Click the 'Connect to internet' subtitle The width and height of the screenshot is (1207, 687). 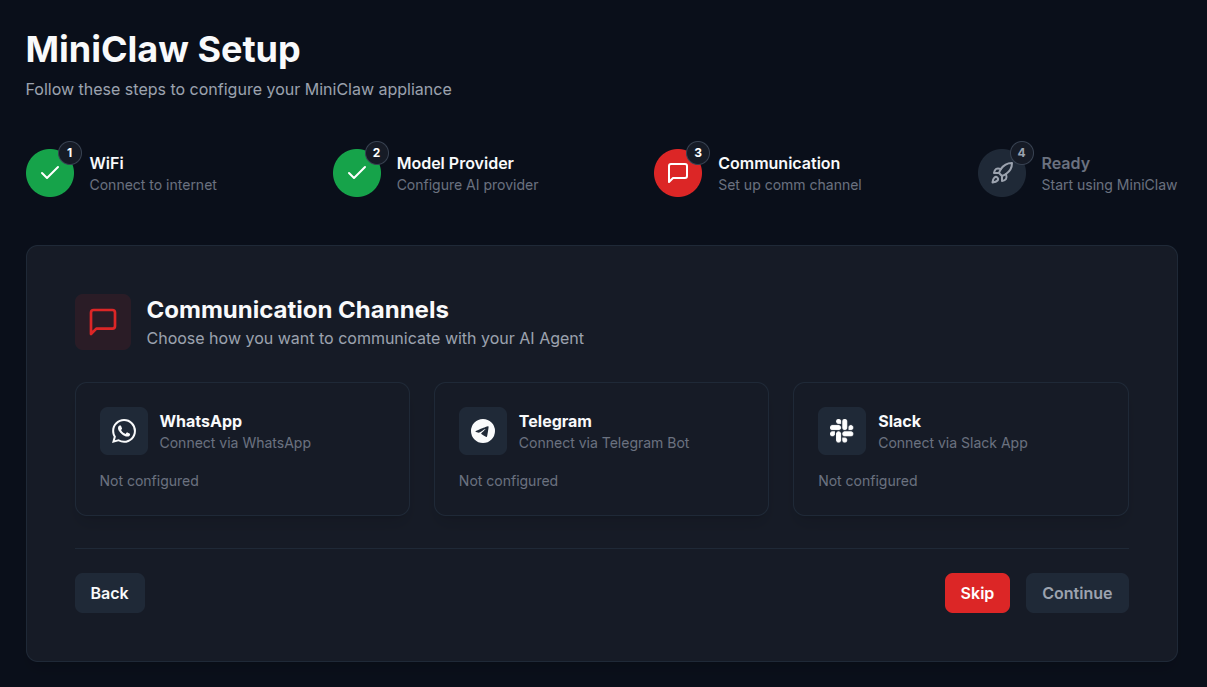(x=153, y=185)
